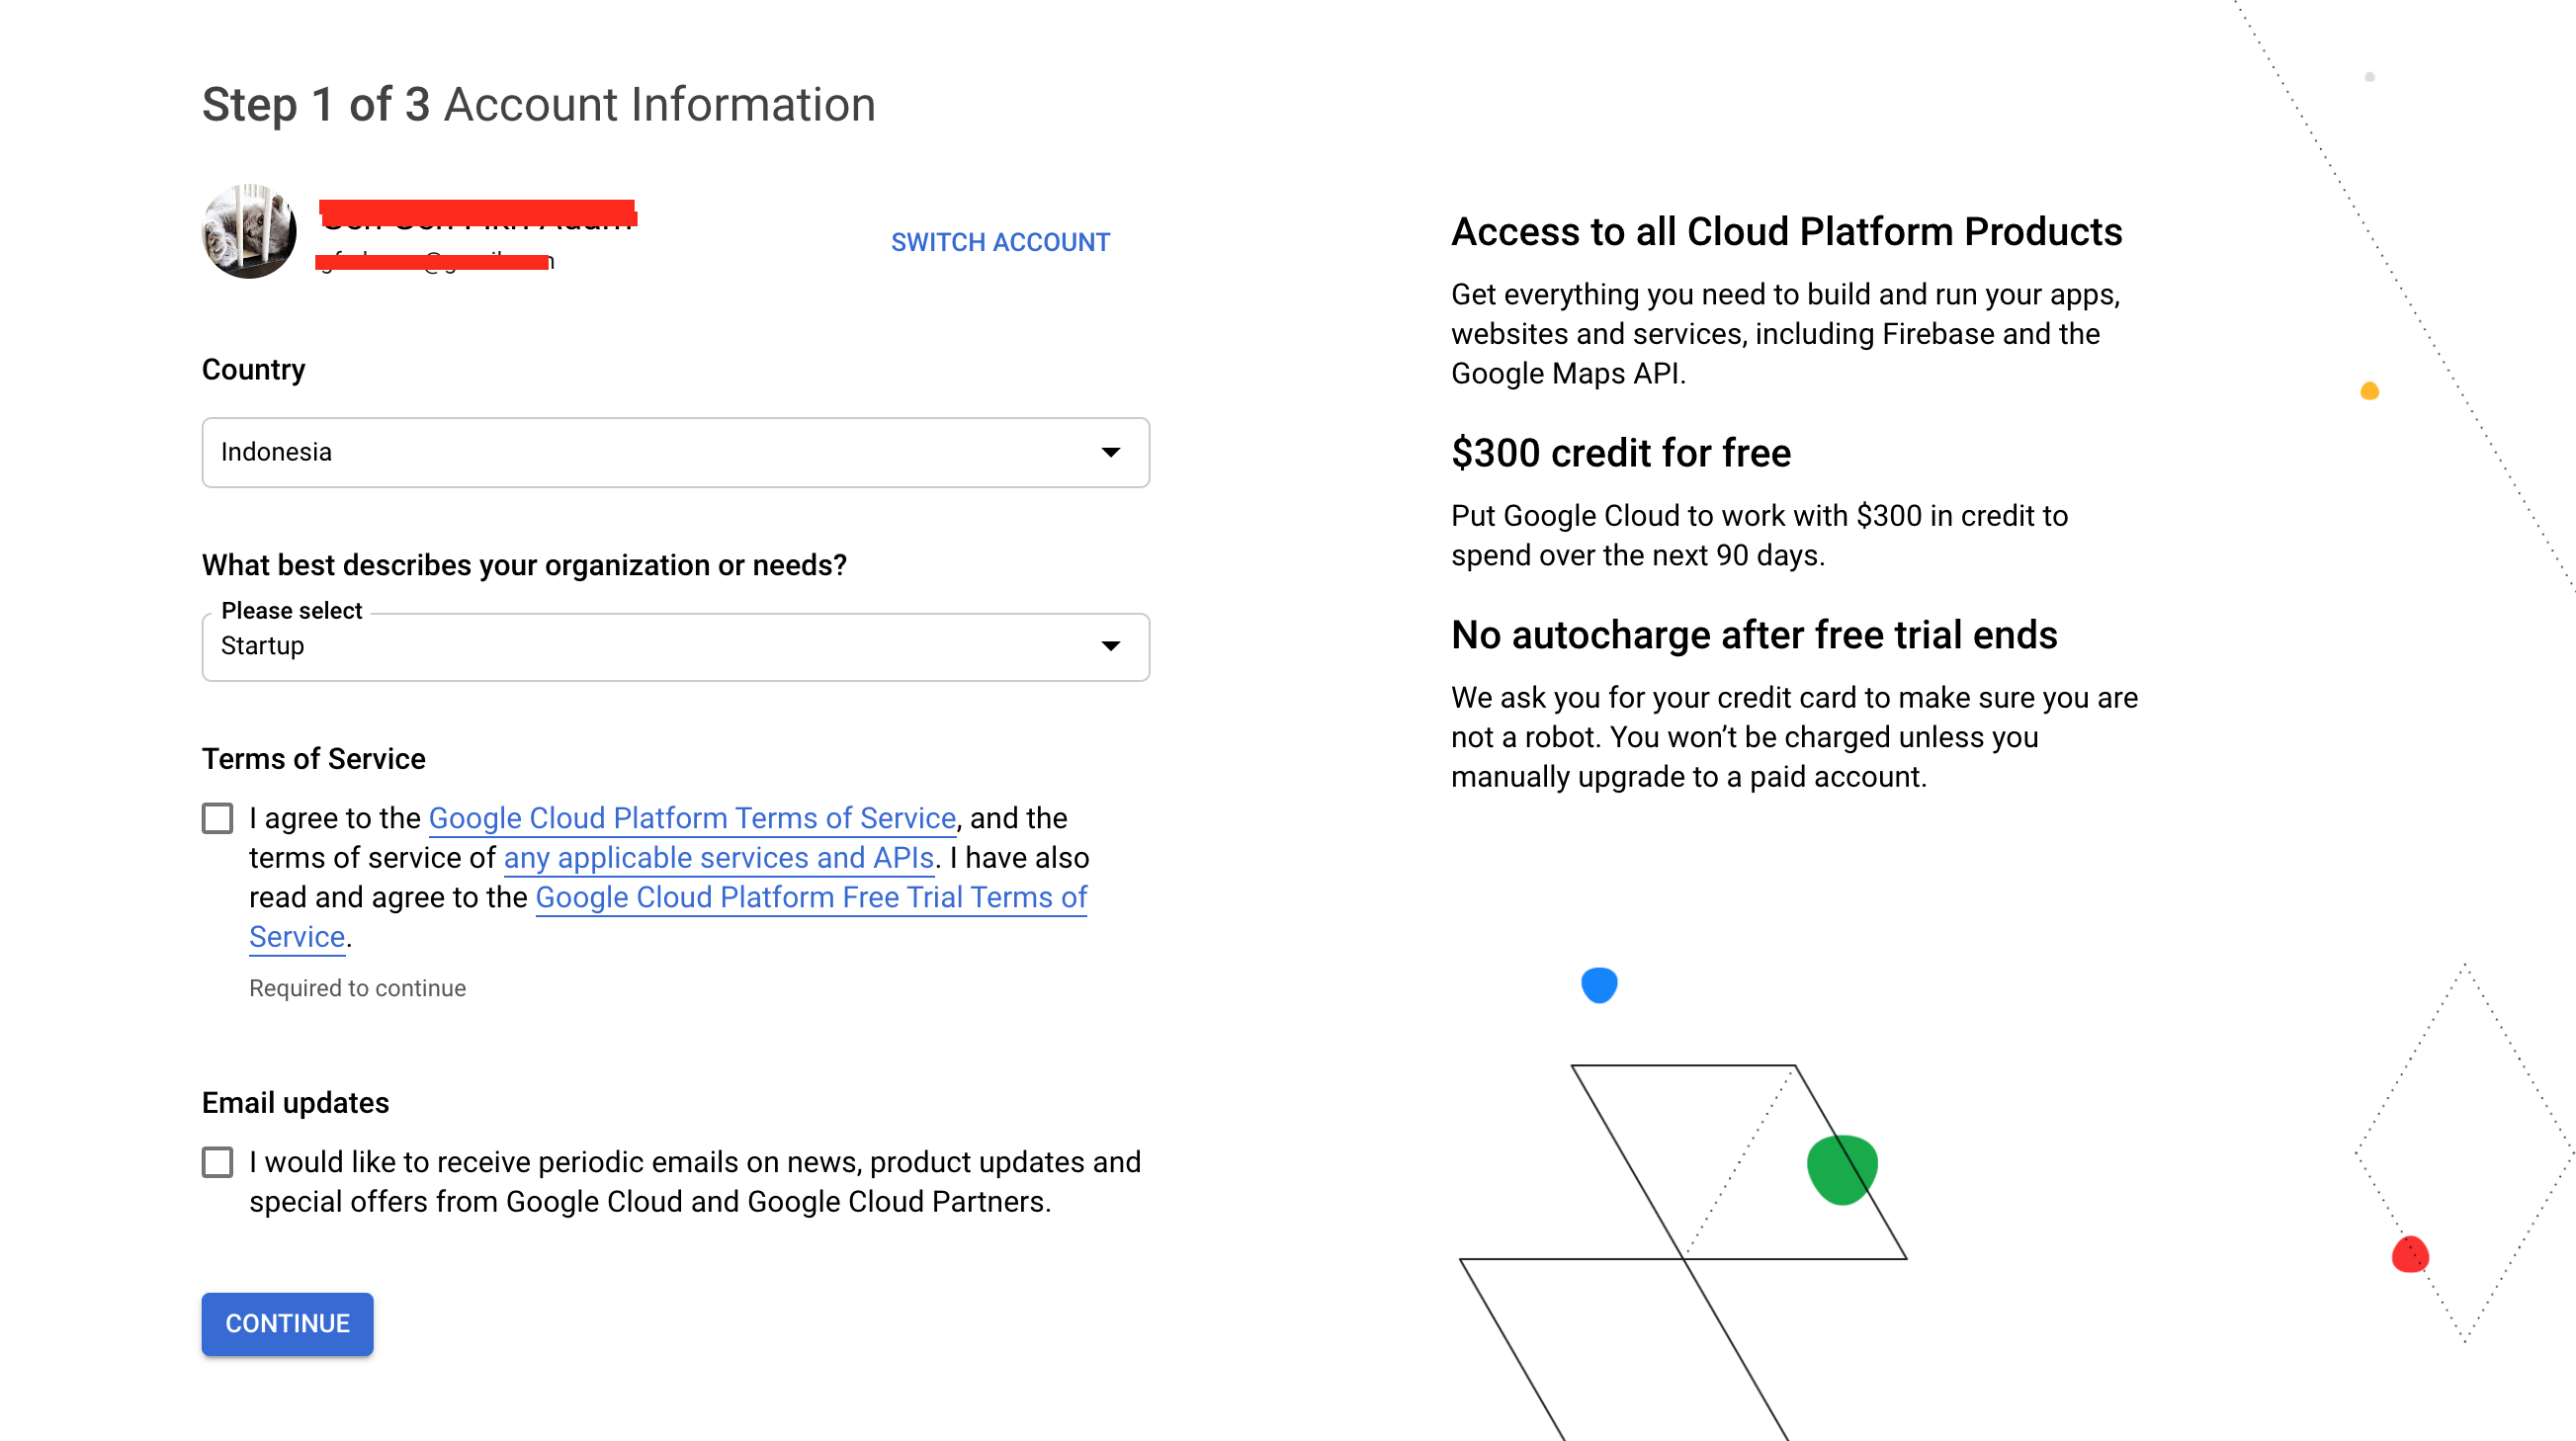Switch to a different Google account
Screen dimensions: 2576x1441
1000,242
